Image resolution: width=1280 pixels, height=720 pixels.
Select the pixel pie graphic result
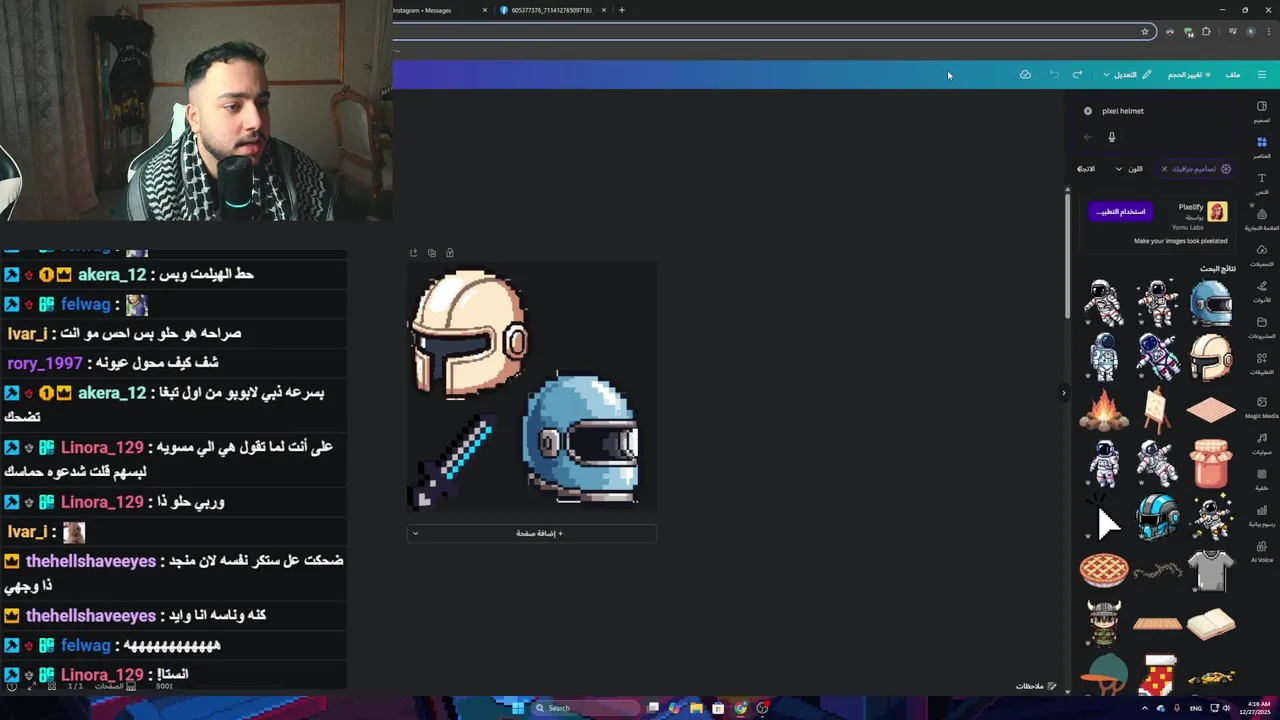pyautogui.click(x=1104, y=570)
